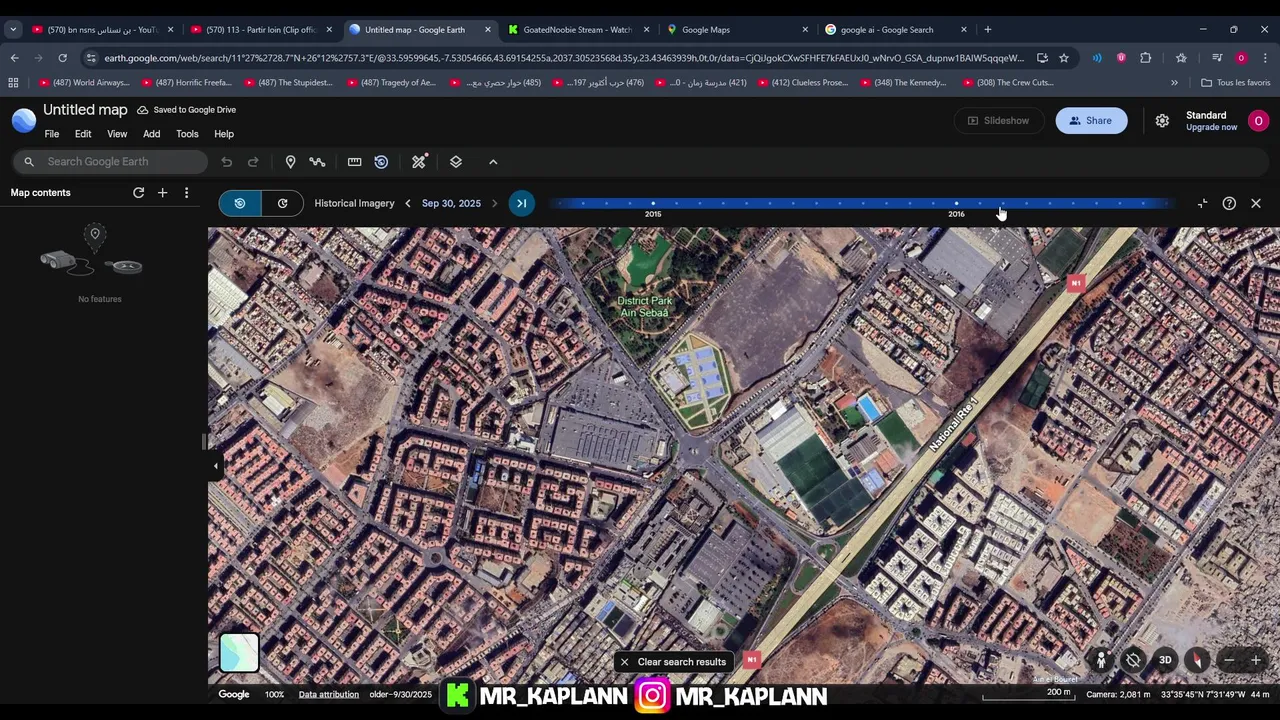This screenshot has height=720, width=1280.
Task: Click the Share button
Action: point(1091,120)
